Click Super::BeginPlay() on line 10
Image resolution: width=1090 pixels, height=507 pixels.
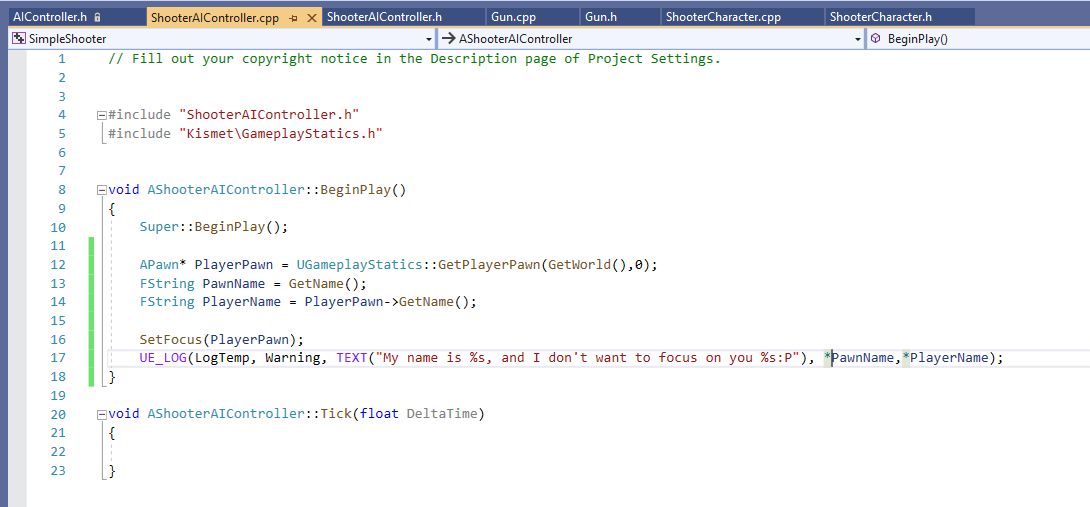[213, 227]
